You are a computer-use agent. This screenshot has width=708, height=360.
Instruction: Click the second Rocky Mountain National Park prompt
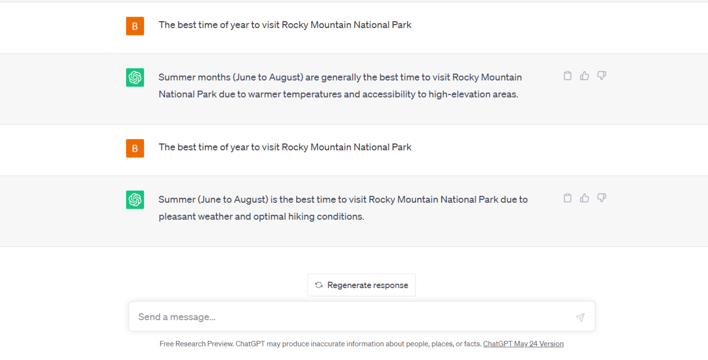tap(285, 147)
